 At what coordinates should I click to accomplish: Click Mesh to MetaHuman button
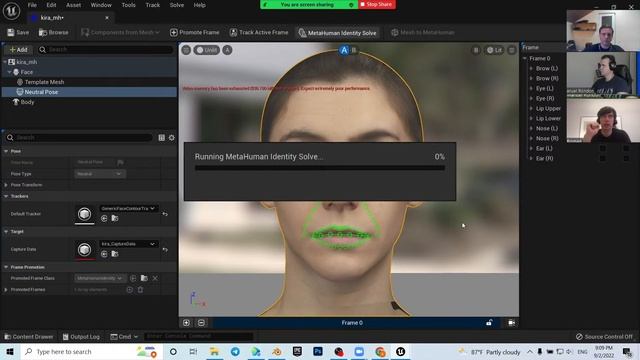coord(422,32)
